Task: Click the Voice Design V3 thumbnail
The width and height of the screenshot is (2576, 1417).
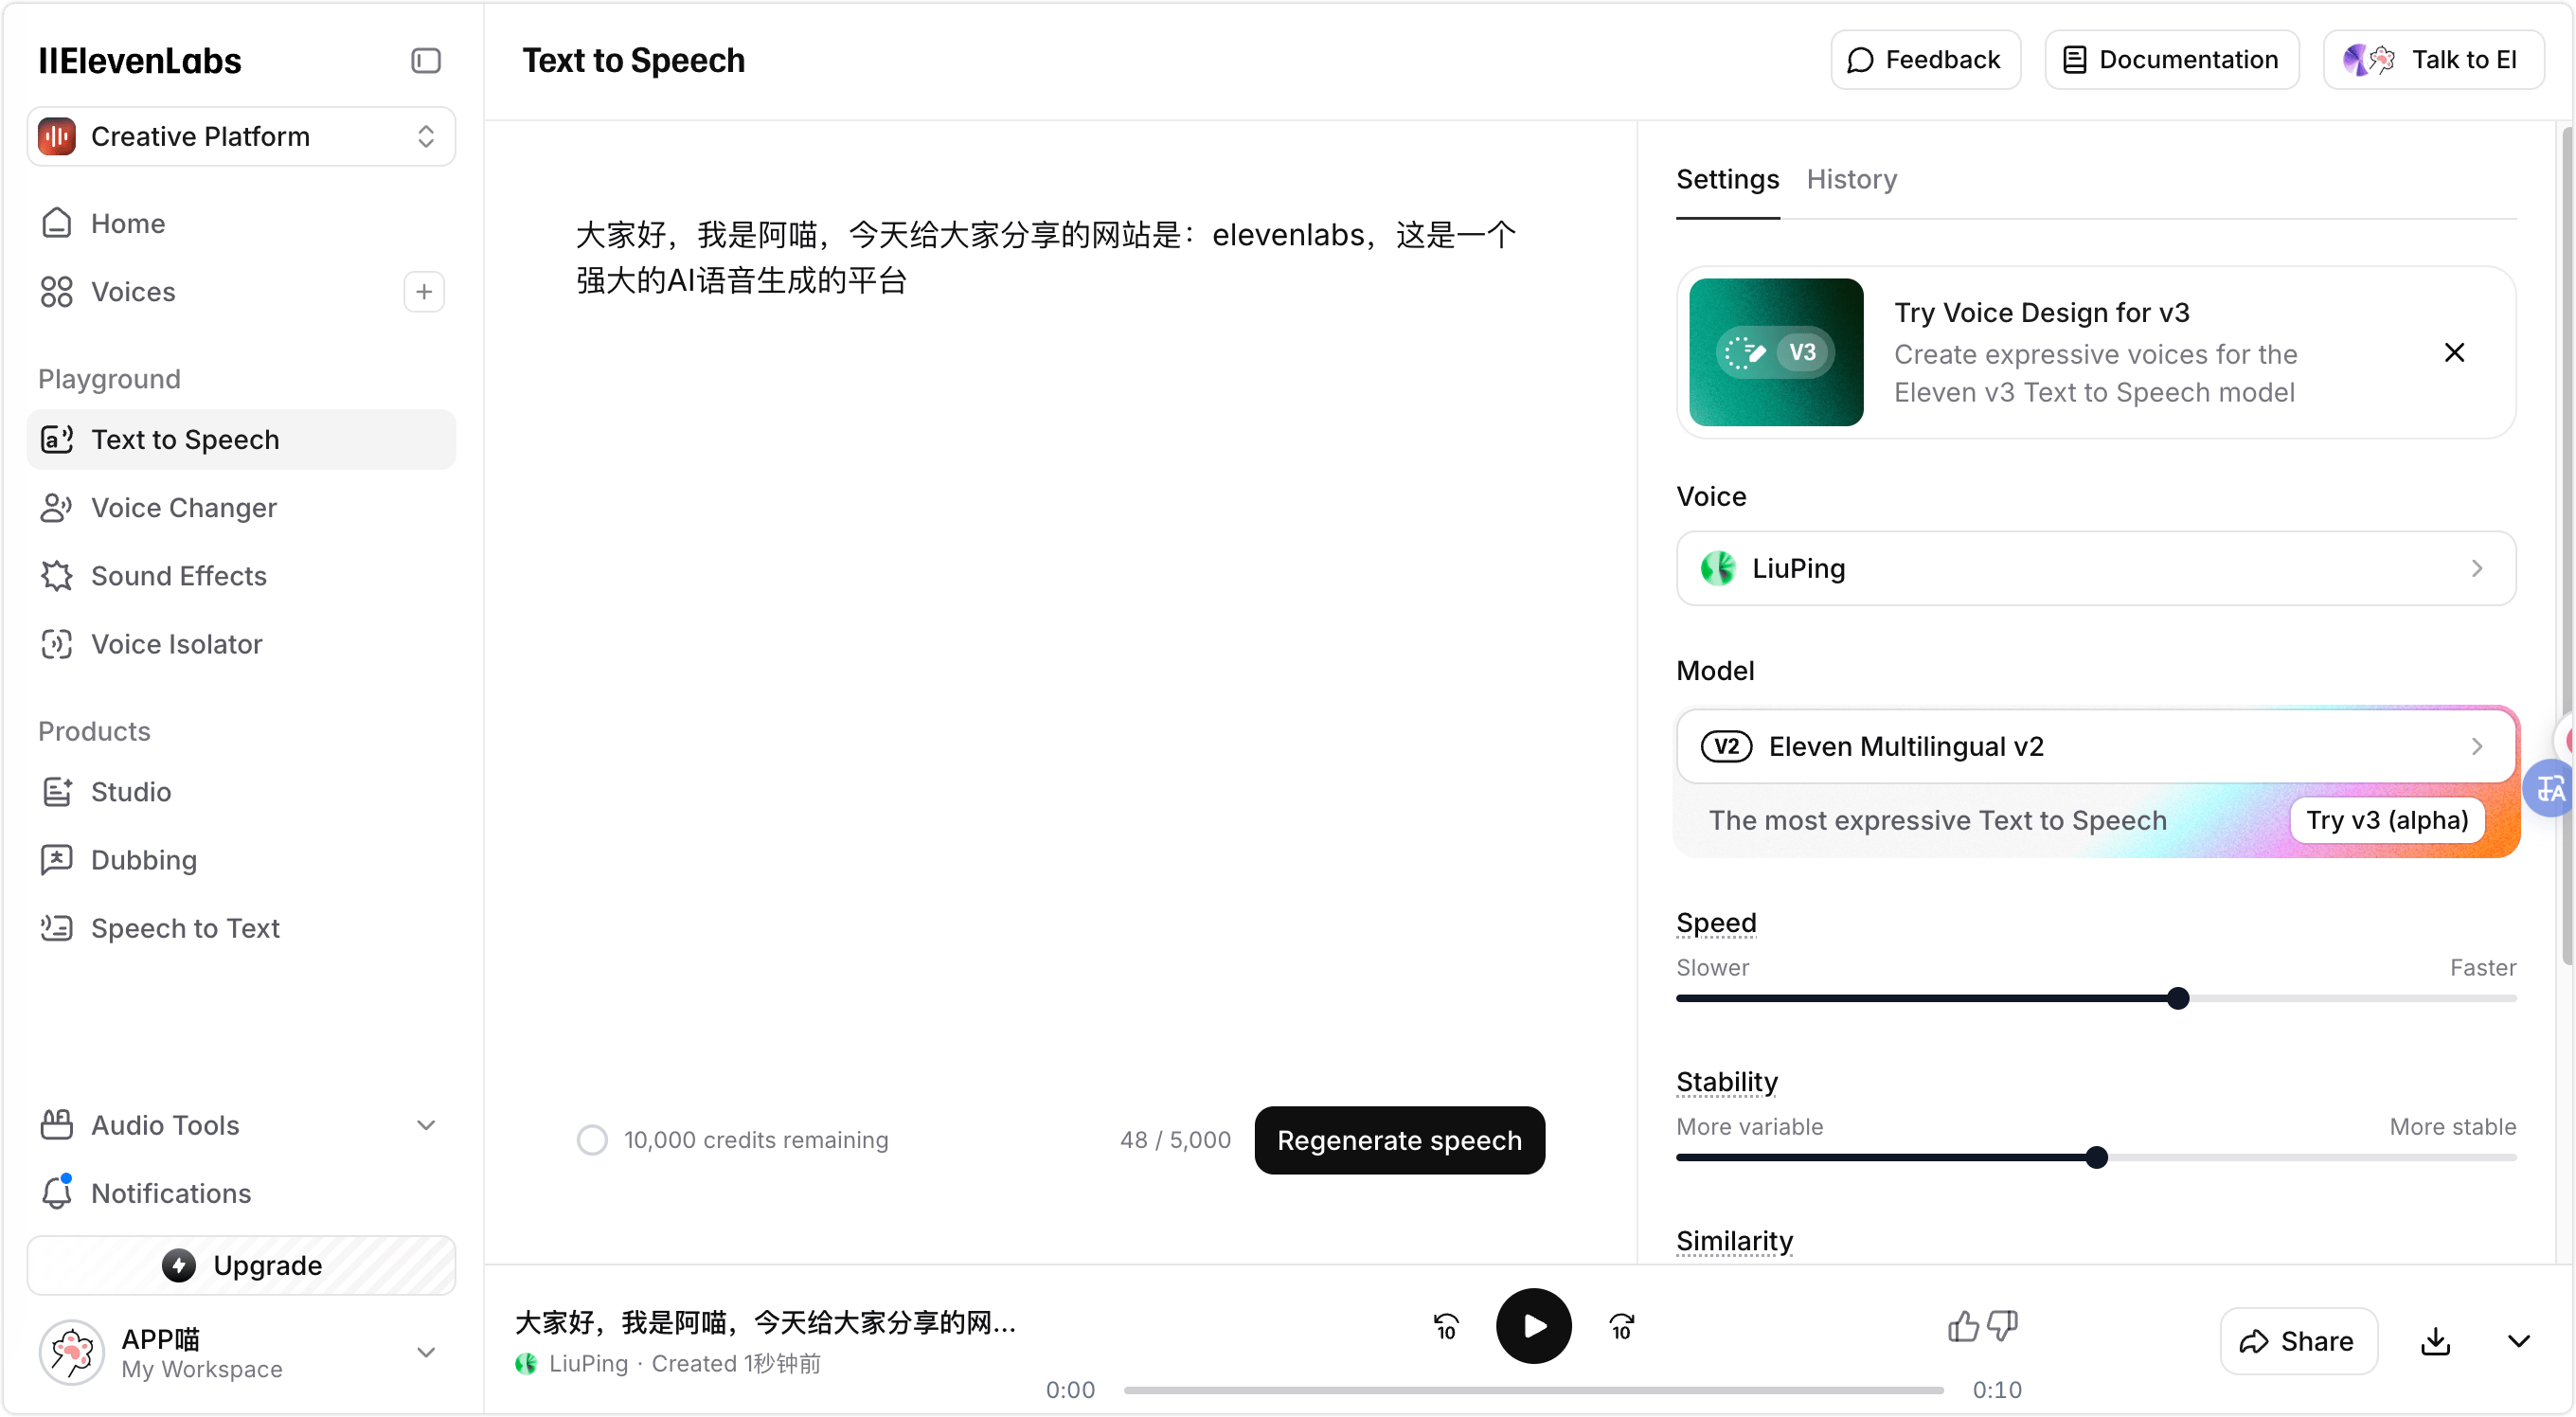Action: click(x=1776, y=352)
